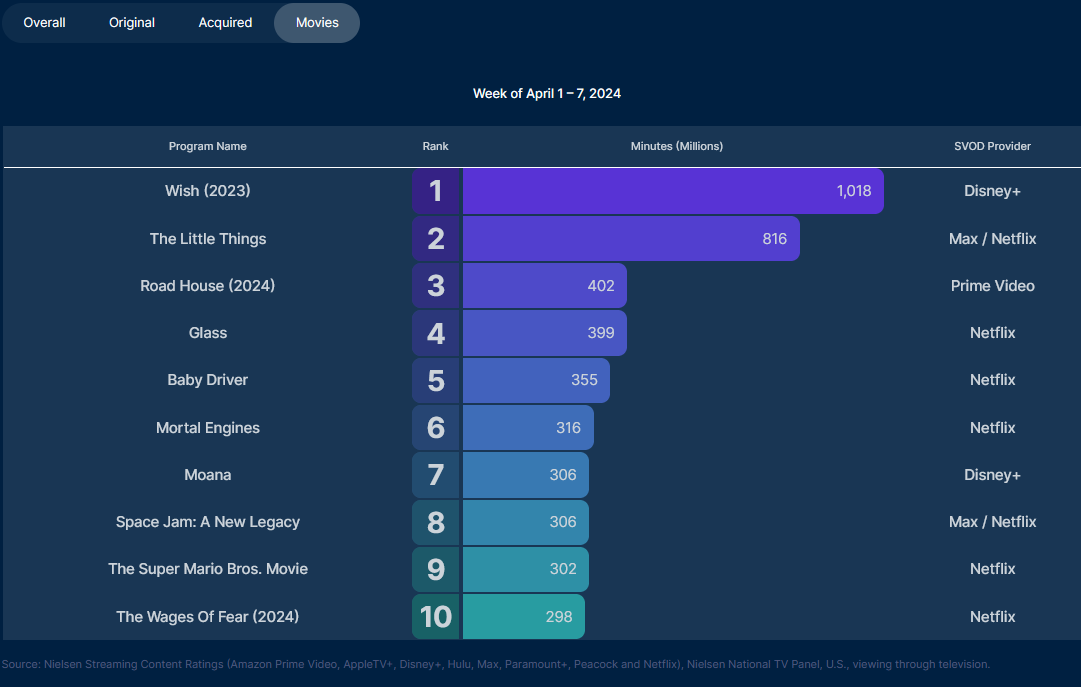Click the Program Name column header

click(207, 146)
